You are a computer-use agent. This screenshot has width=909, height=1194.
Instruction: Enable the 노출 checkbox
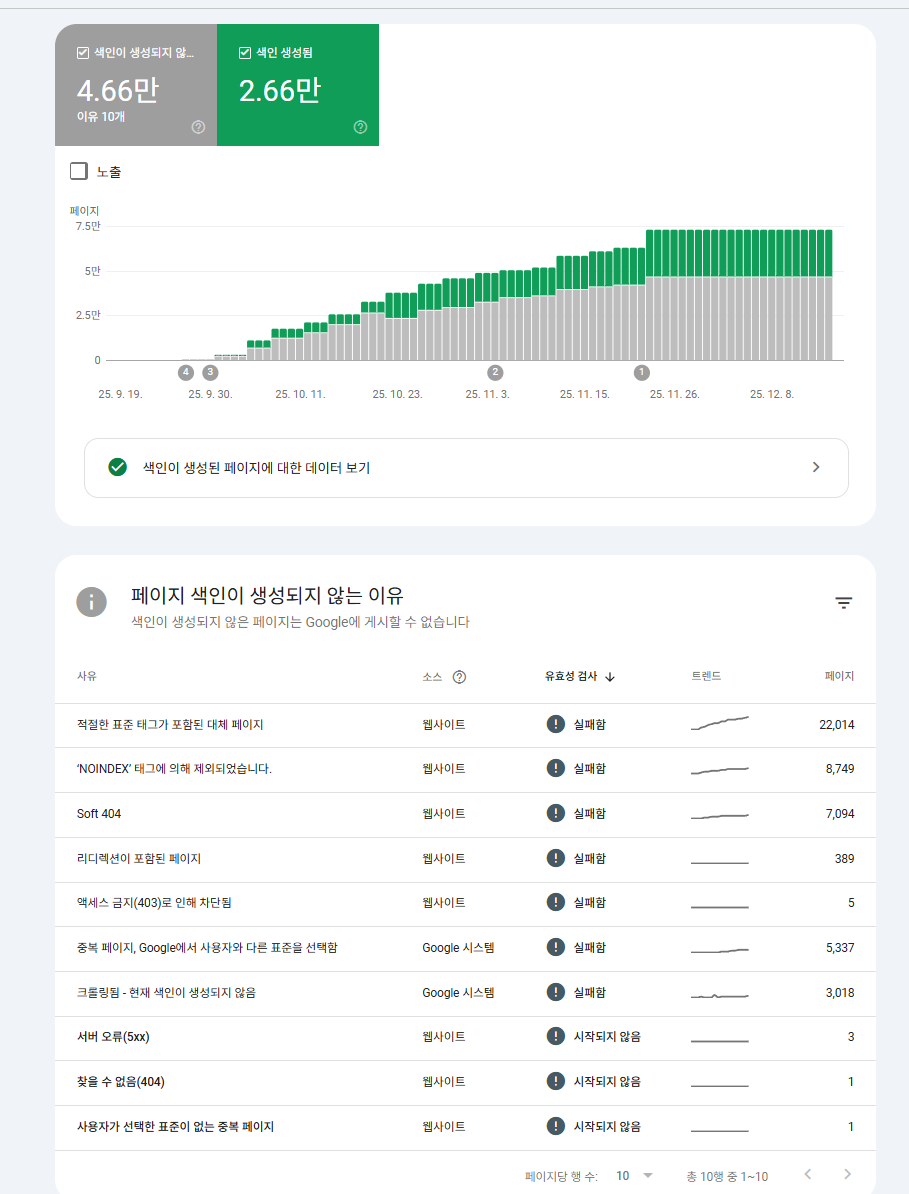79,172
